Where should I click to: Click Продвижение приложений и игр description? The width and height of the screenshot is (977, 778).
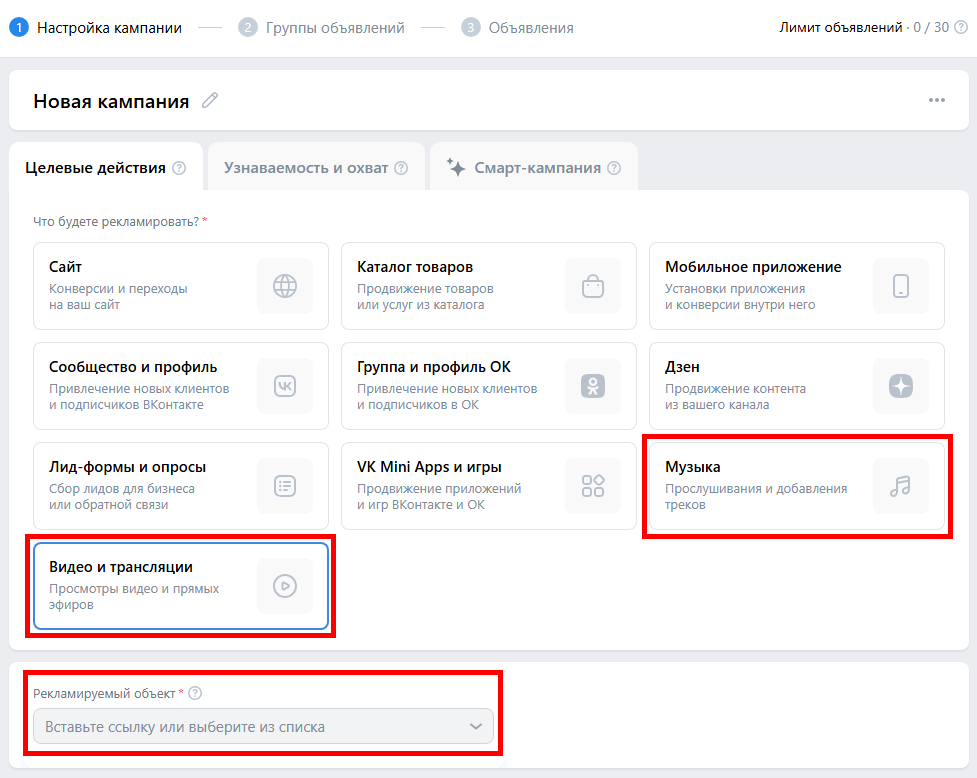[x=439, y=496]
